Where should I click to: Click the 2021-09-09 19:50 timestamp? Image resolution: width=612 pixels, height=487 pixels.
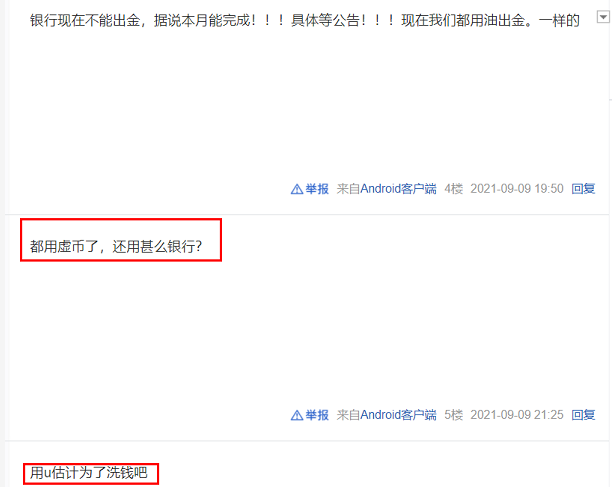[517, 189]
